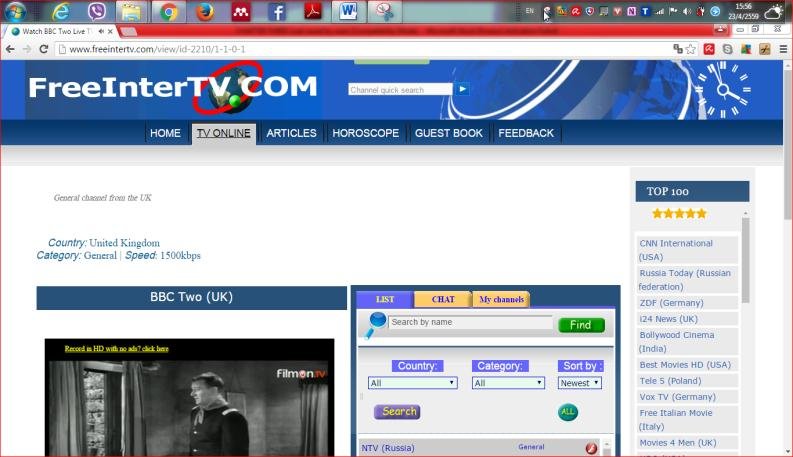The width and height of the screenshot is (793, 457).
Task: Click the purple Search button
Action: [397, 412]
